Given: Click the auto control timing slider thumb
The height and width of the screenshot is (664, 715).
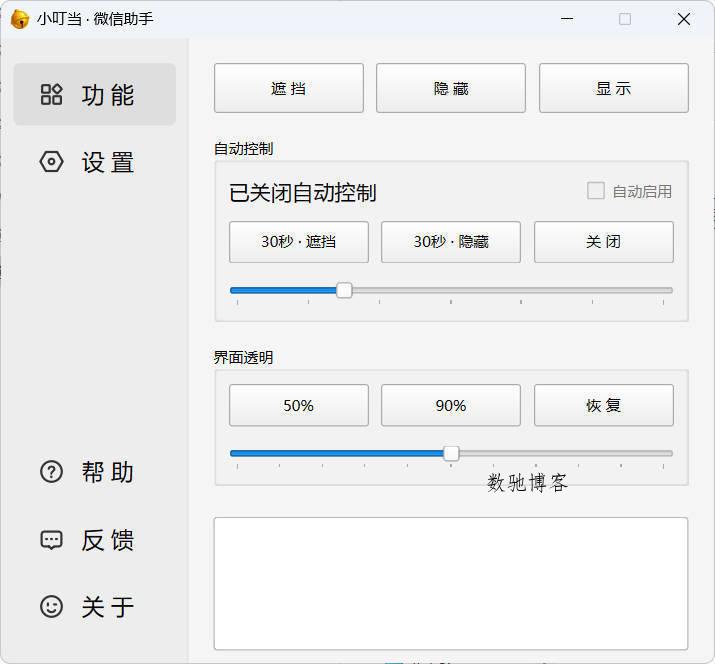Looking at the screenshot, I should pos(344,290).
